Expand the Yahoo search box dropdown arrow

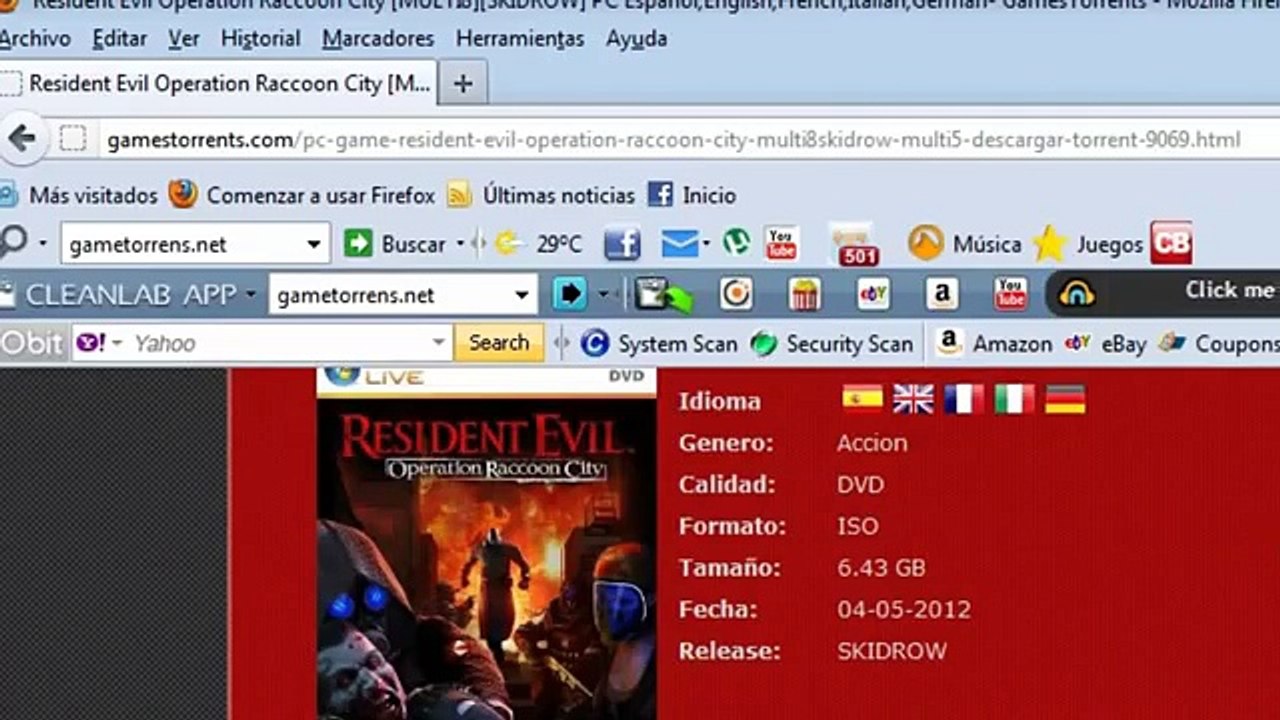(x=438, y=343)
